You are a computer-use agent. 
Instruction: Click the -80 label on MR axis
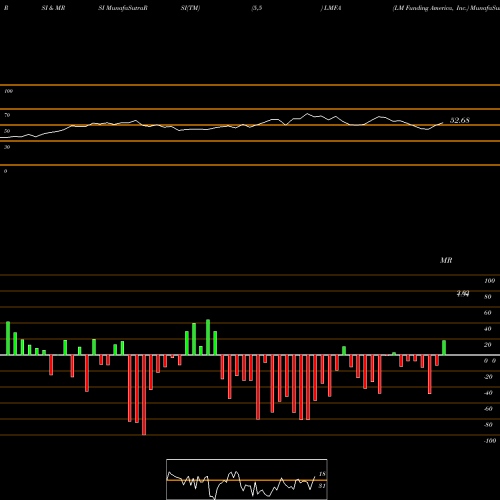(x=488, y=425)
